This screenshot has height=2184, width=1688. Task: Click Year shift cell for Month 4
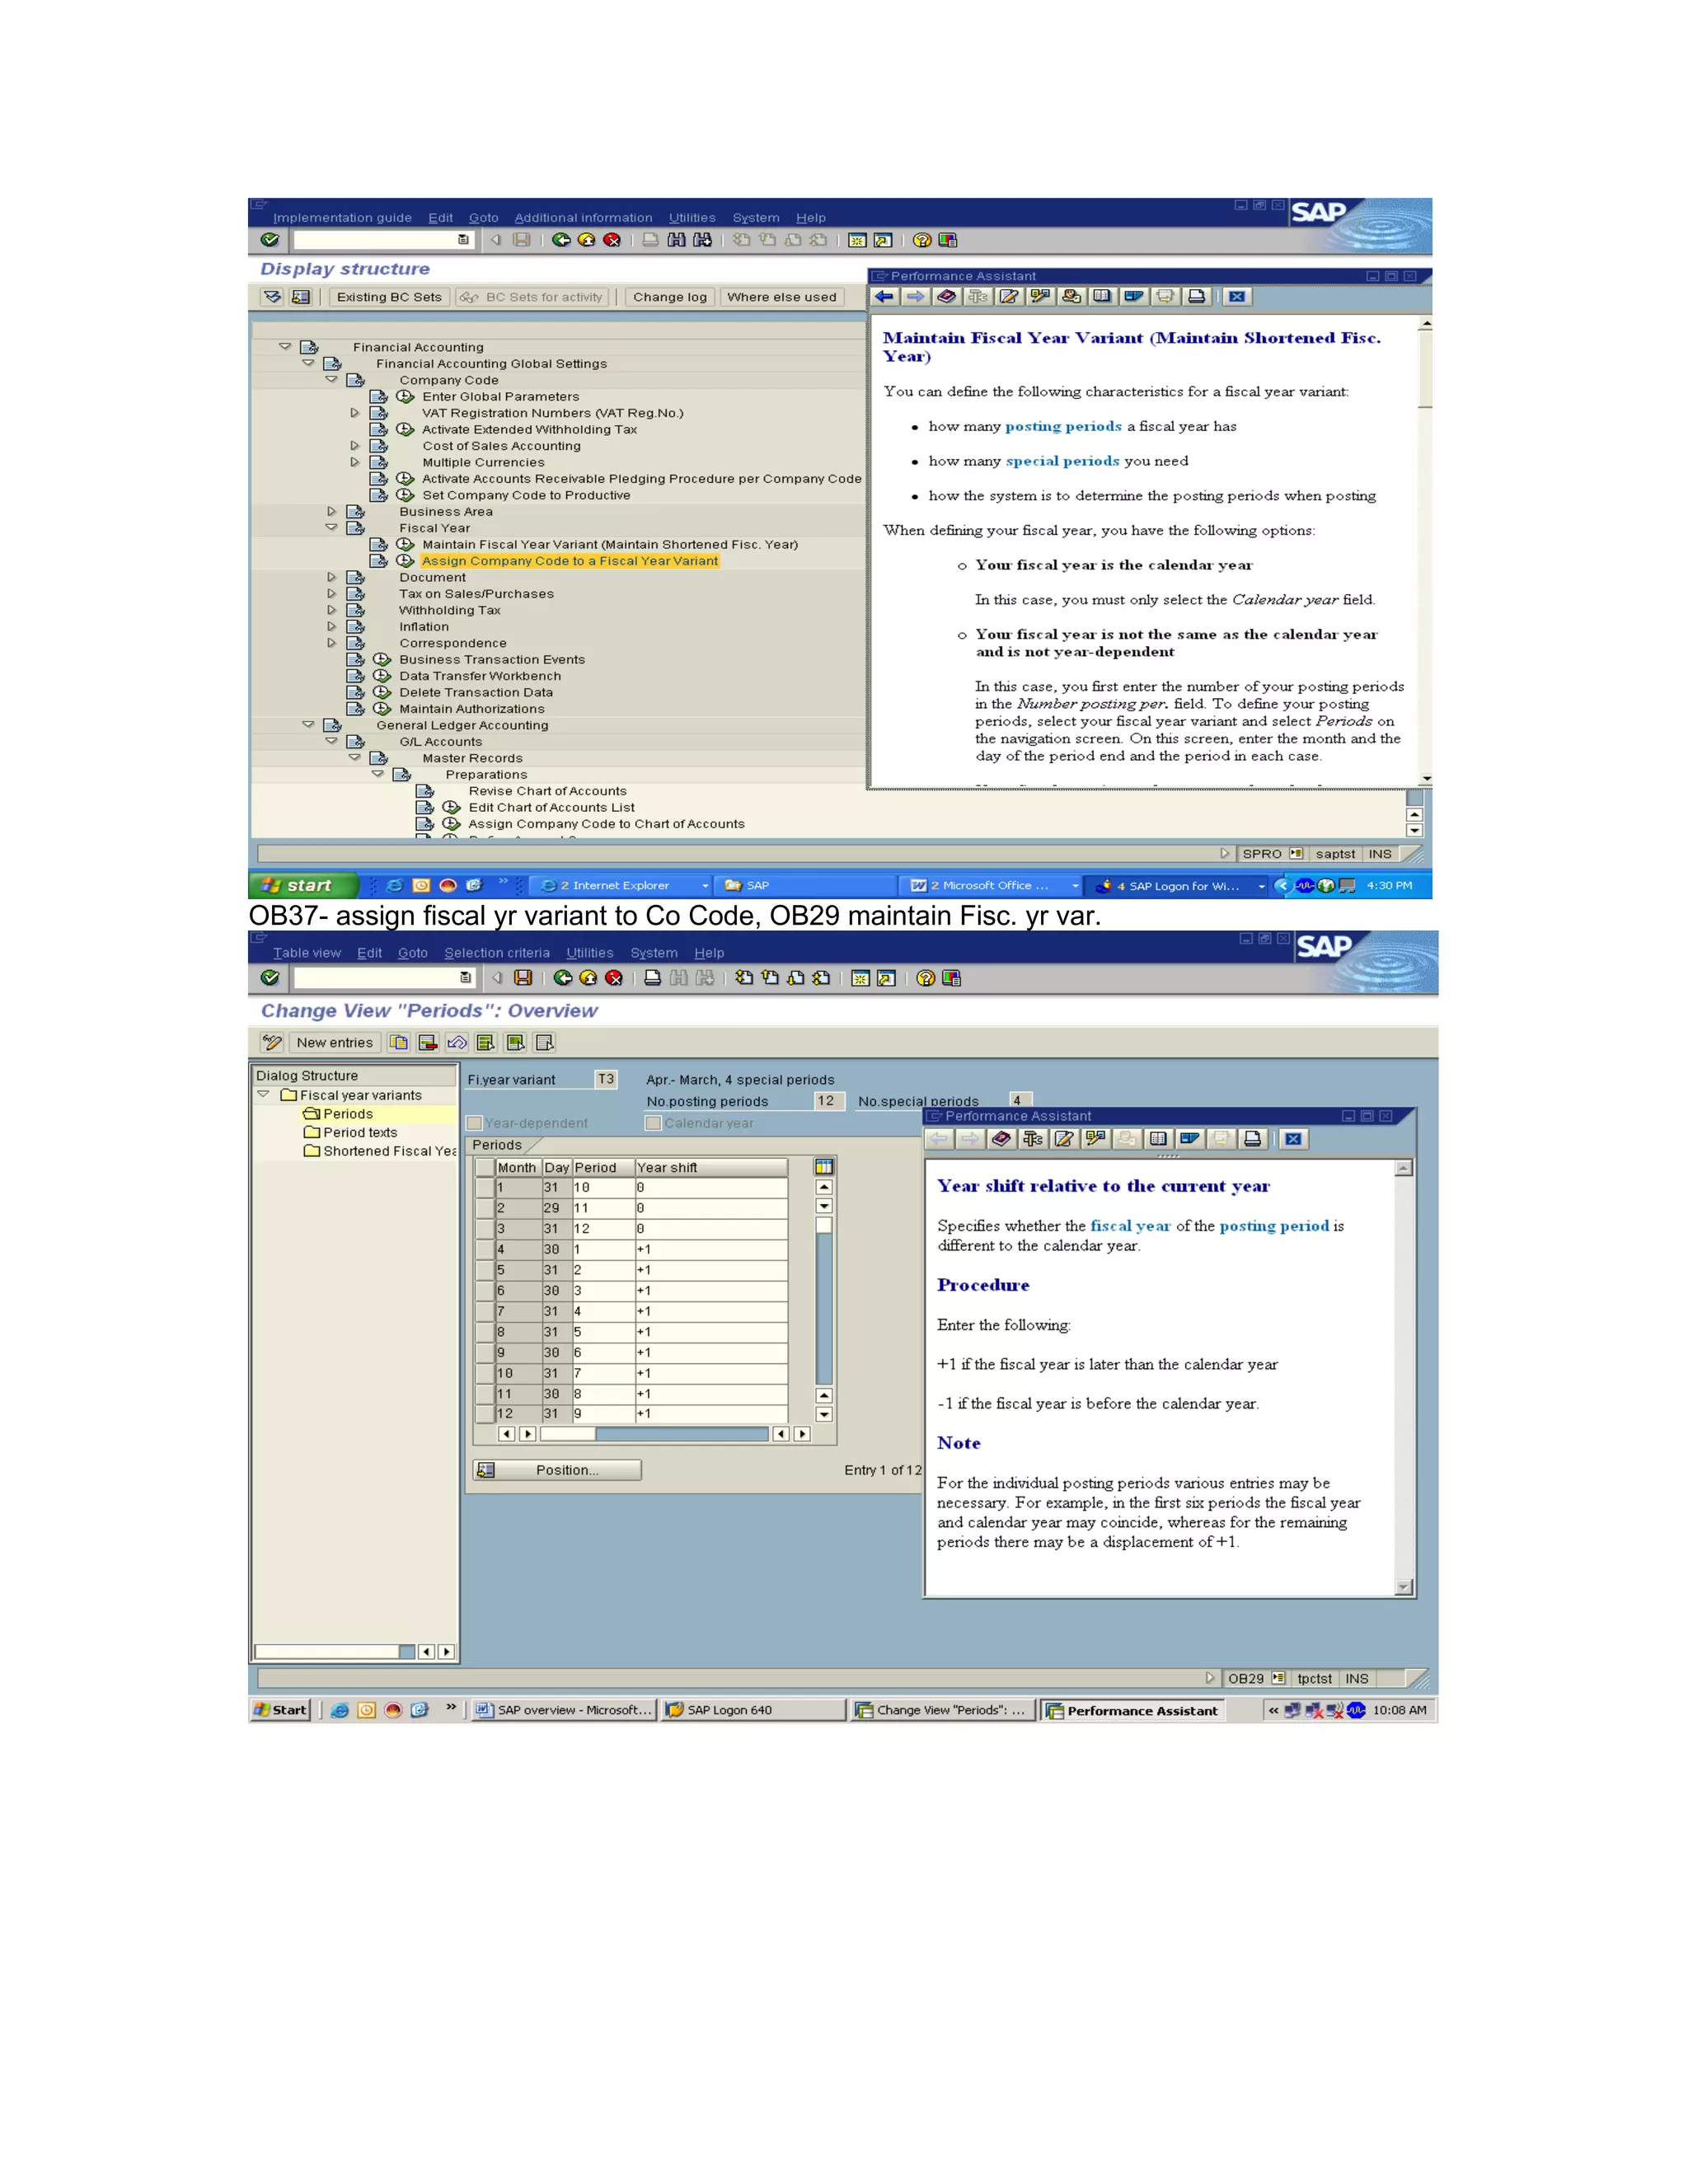(711, 1250)
